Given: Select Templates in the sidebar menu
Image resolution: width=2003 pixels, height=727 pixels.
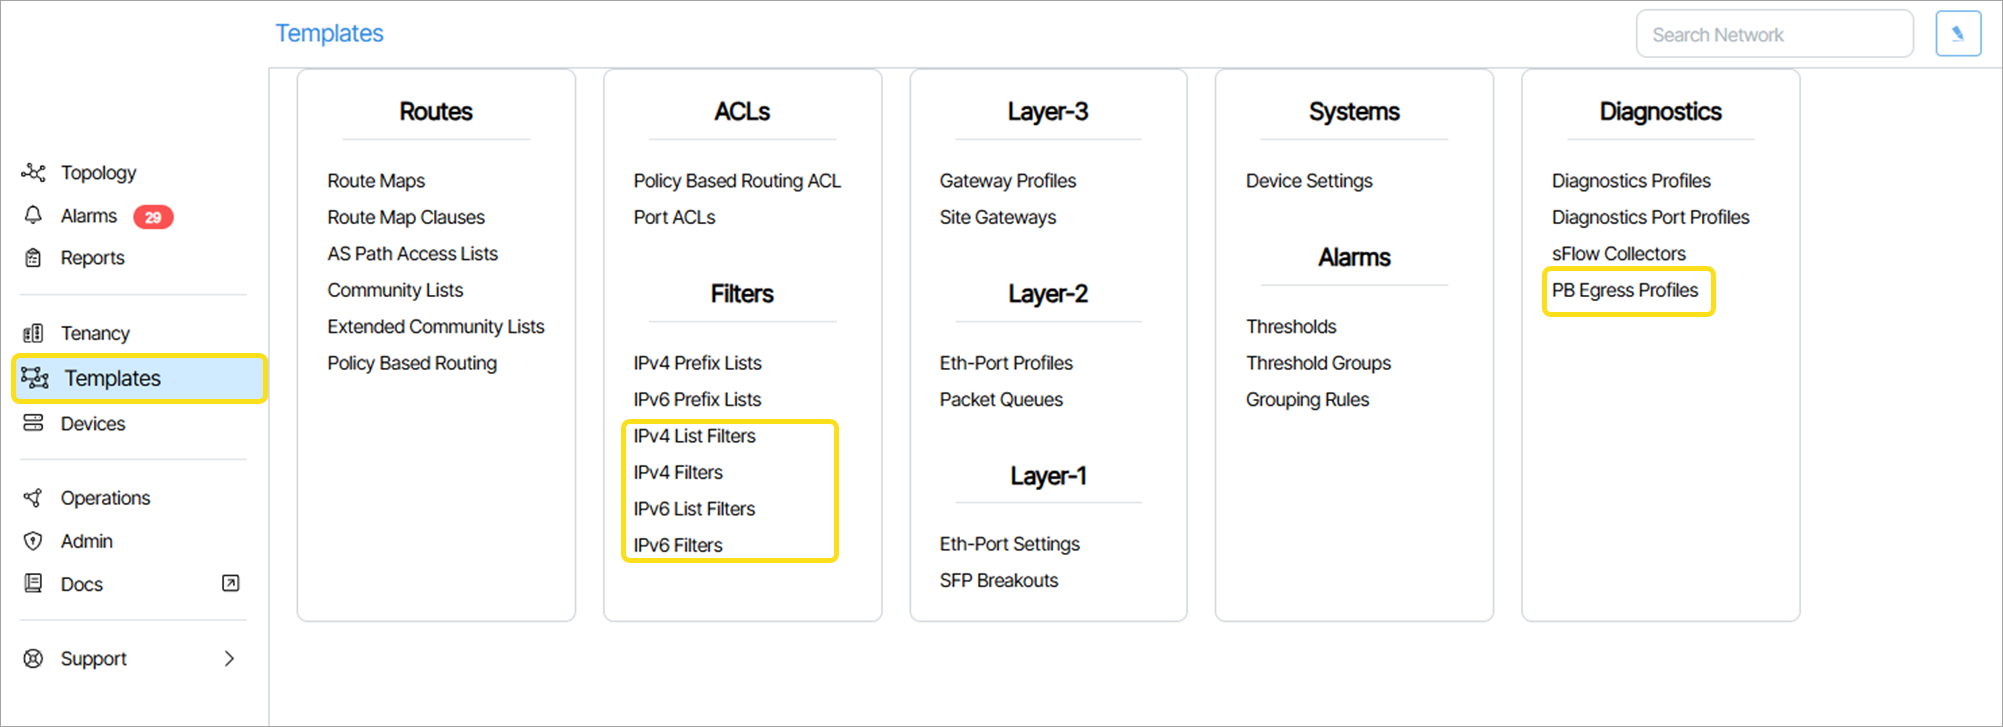Looking at the screenshot, I should pyautogui.click(x=112, y=378).
